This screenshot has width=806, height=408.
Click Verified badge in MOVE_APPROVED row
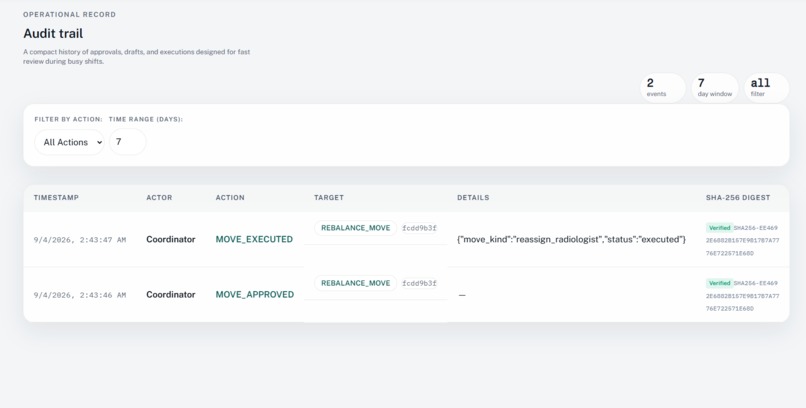[x=719, y=283]
